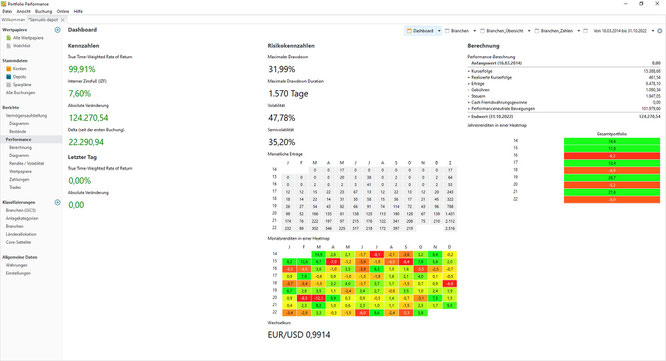666x361 pixels.
Task: Click the orange Konten icon in sidebar
Action: pos(8,68)
